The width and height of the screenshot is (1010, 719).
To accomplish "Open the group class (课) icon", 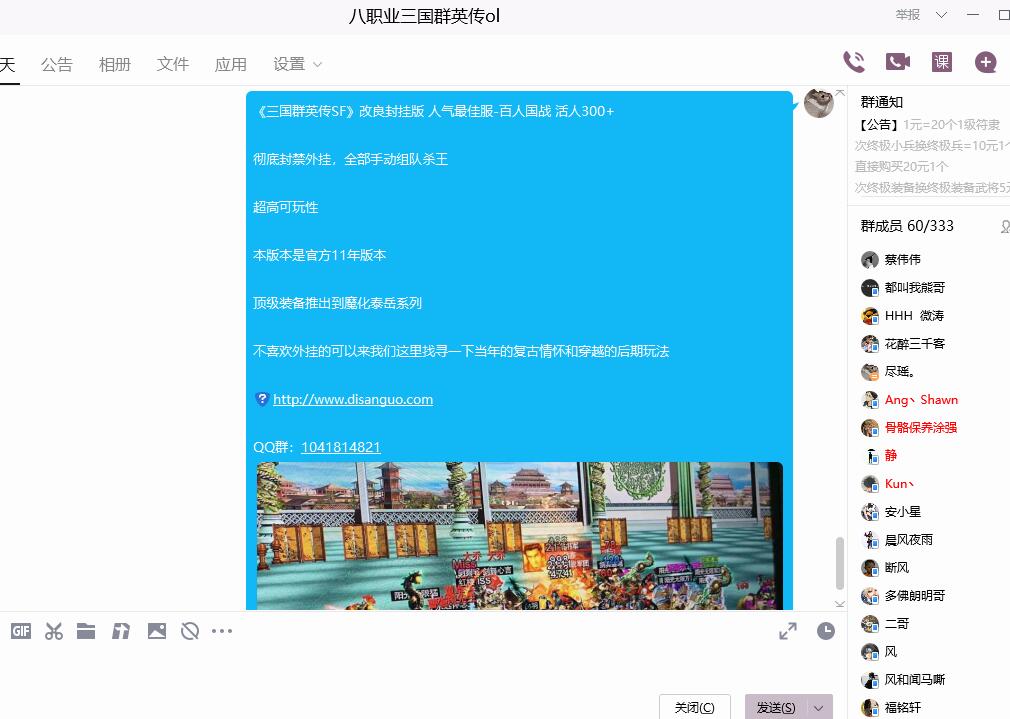I will [942, 62].
